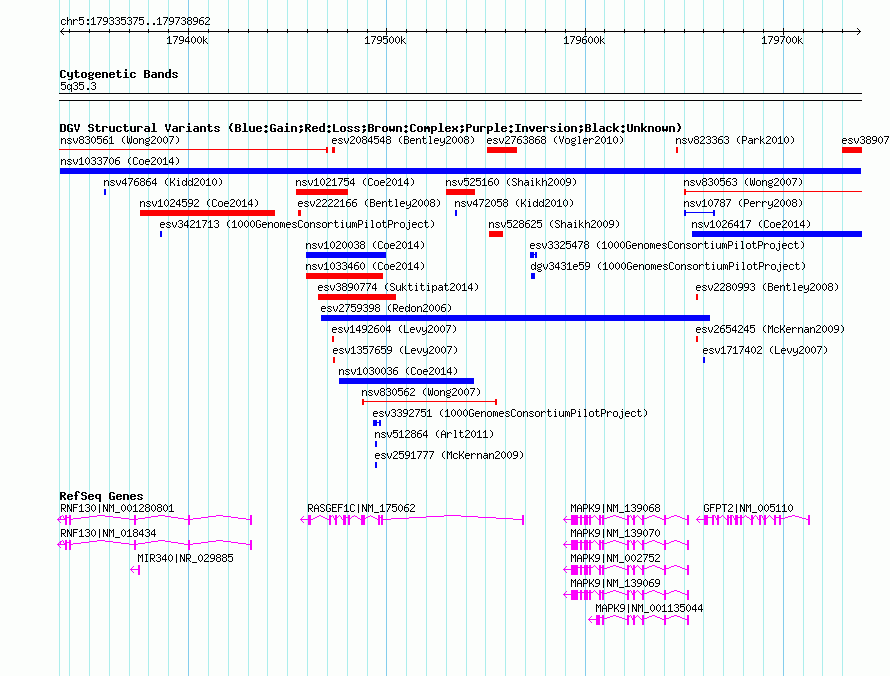Viewport: 890px width, 676px height.
Task: Open the esv2084548 (Bentley2008) variant label
Action: pos(403,140)
